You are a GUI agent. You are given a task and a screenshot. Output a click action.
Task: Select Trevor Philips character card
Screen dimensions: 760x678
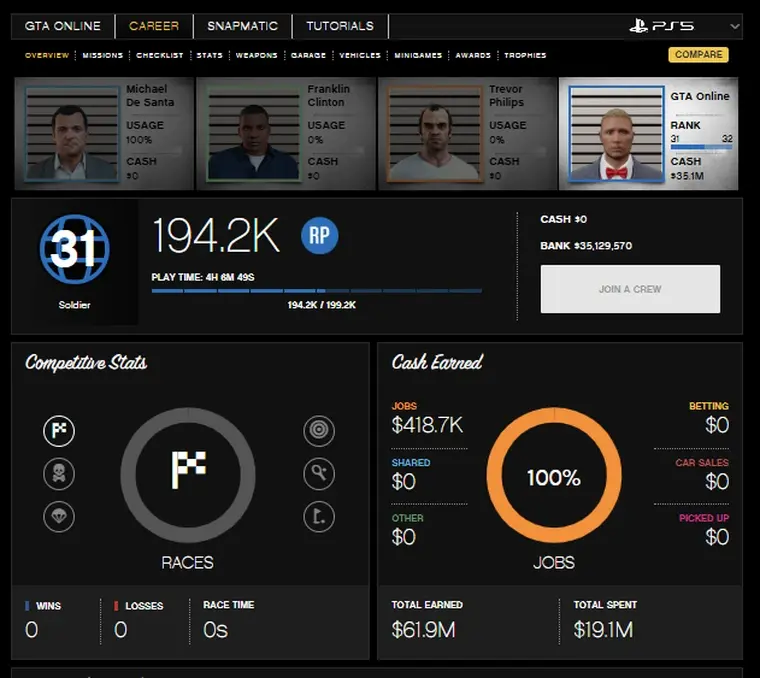(466, 133)
